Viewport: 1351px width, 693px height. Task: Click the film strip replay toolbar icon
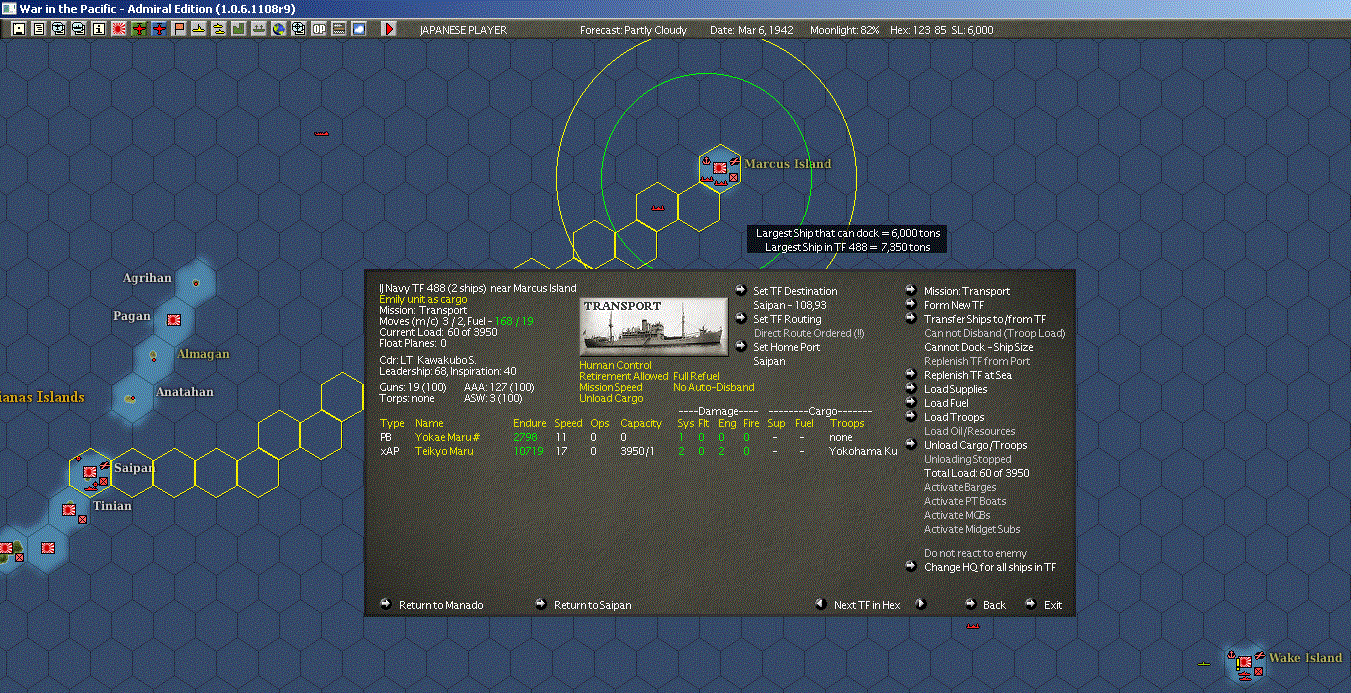coord(339,29)
